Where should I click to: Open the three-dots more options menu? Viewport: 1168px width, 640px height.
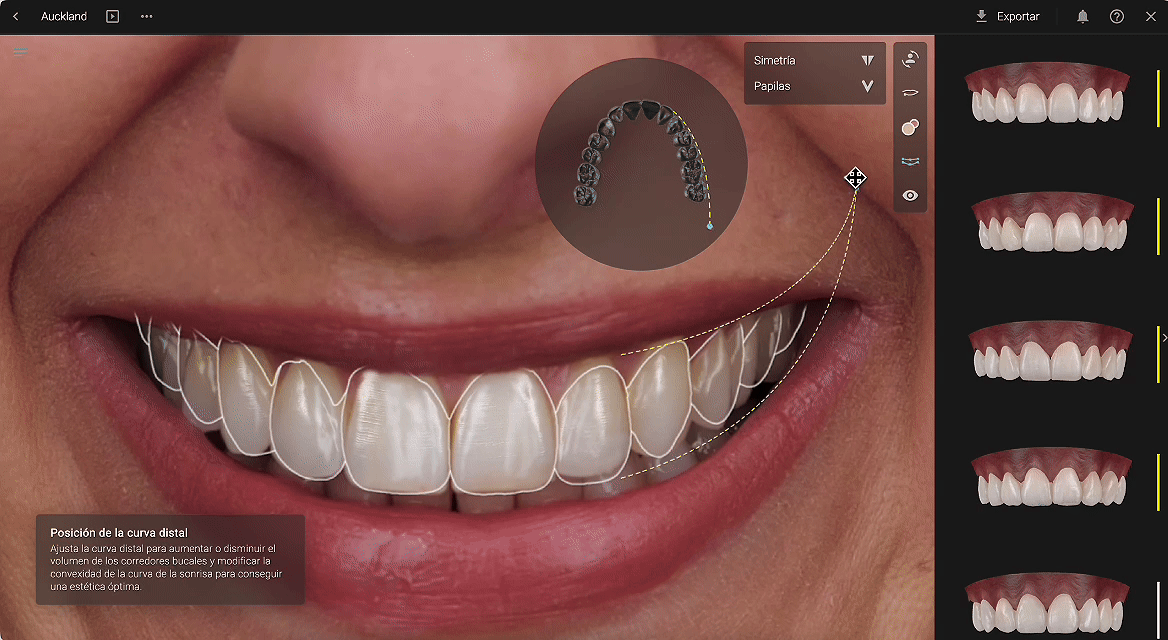[147, 16]
